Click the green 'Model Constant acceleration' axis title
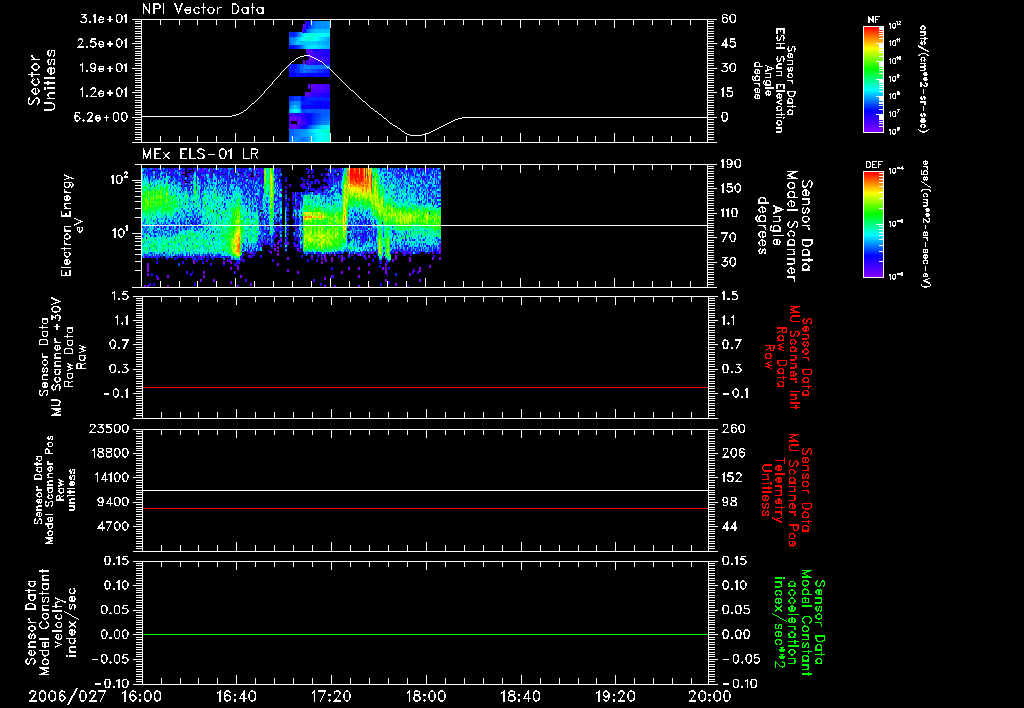The height and width of the screenshot is (708, 1024). click(799, 622)
